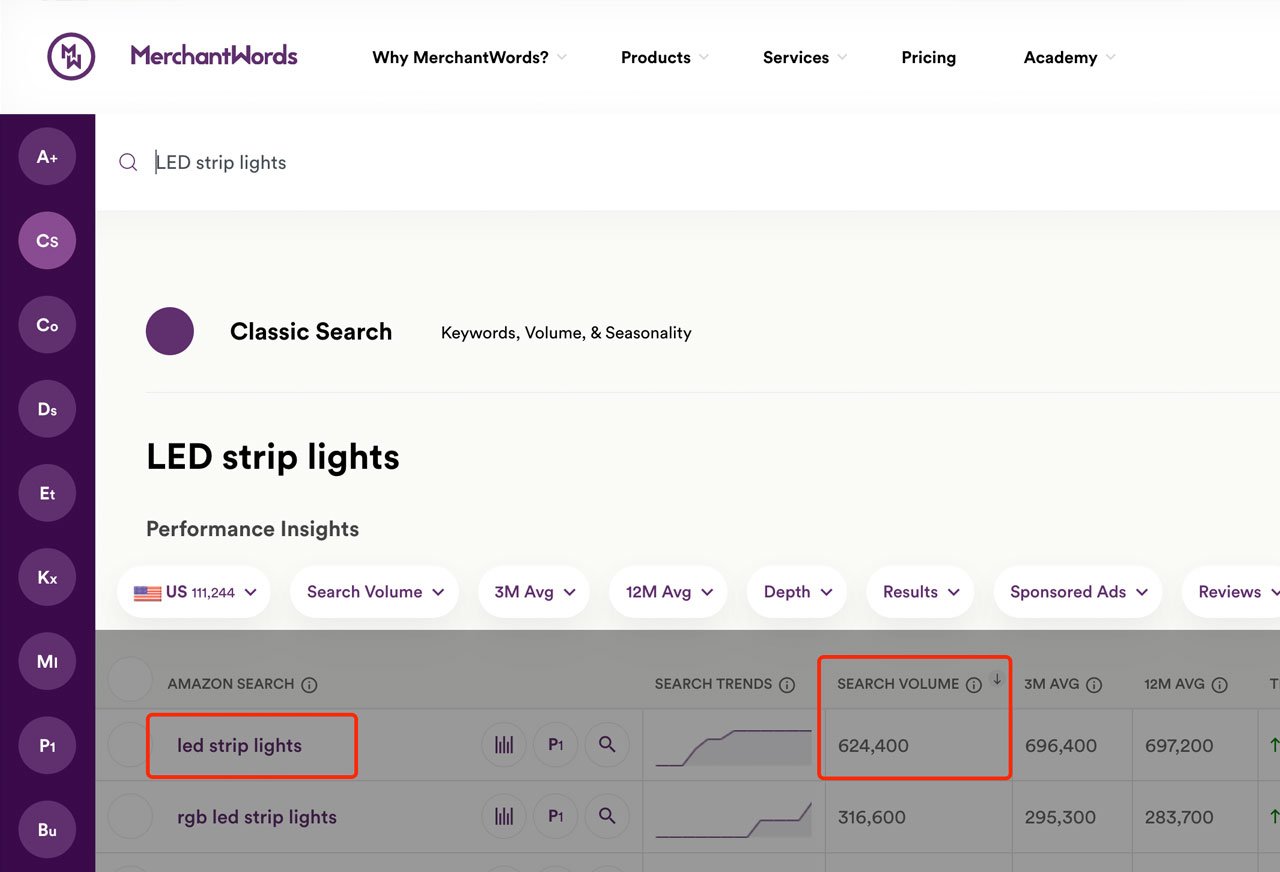Screen dimensions: 1280x872
Task: Open the MI sidebar tool
Action: coord(47,662)
